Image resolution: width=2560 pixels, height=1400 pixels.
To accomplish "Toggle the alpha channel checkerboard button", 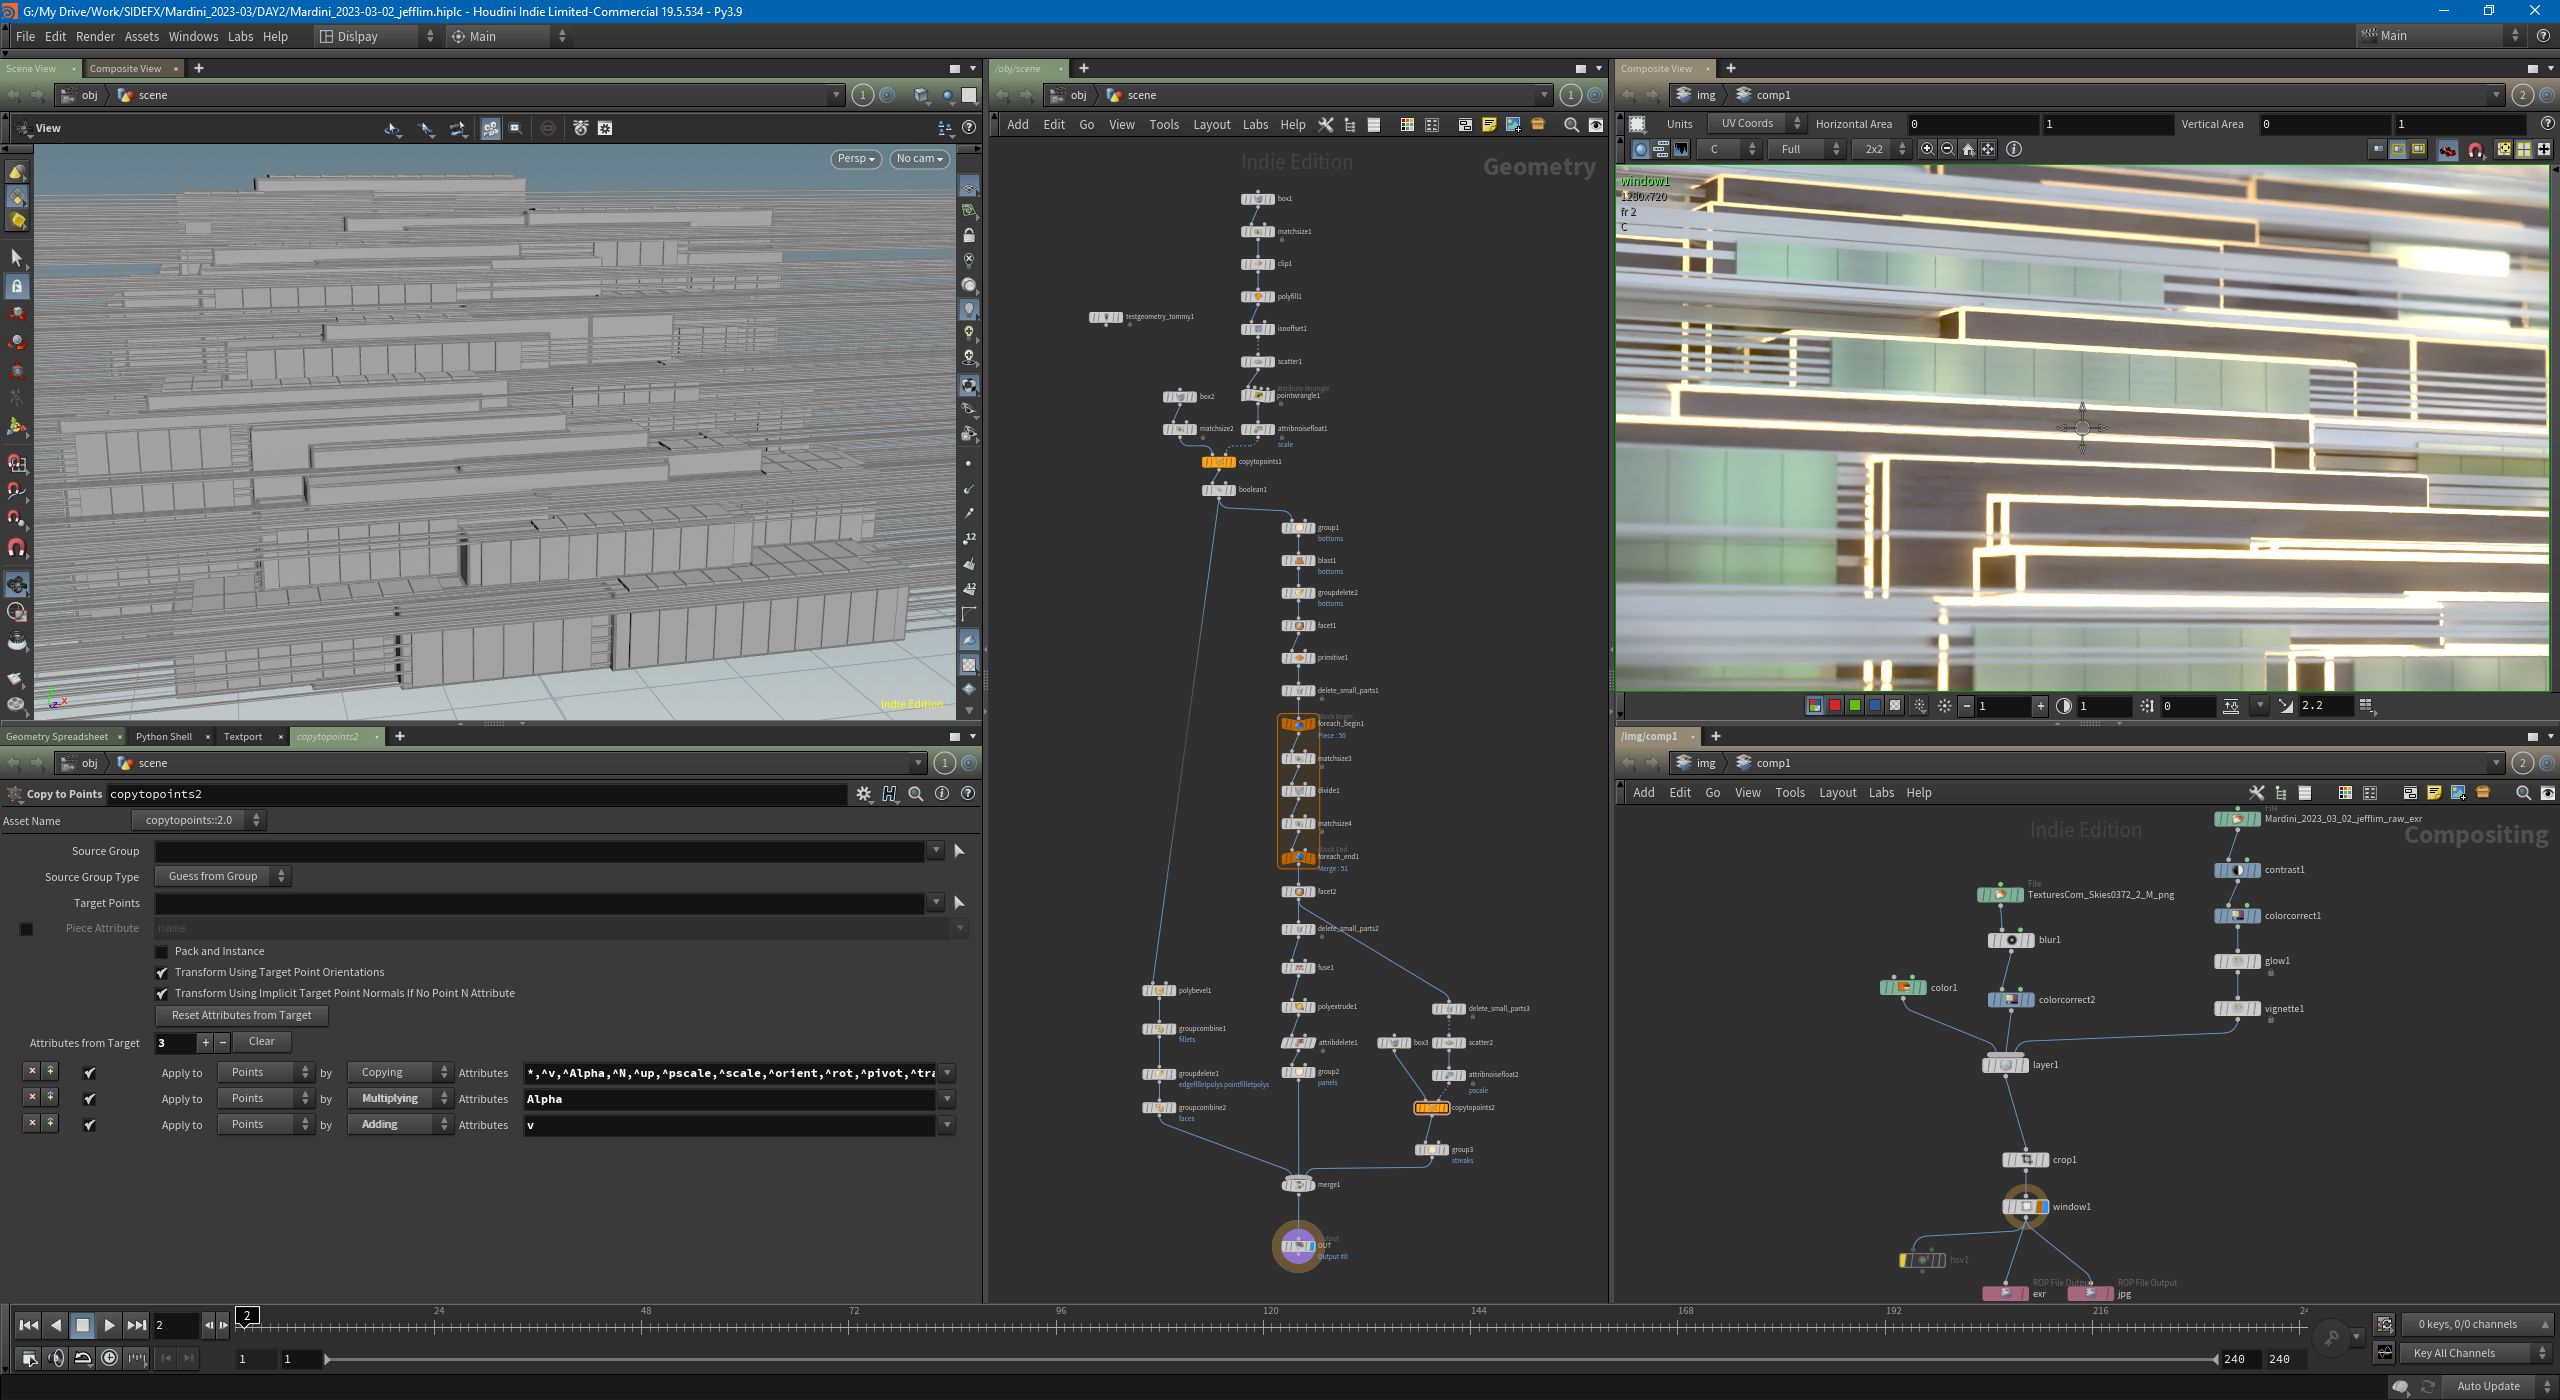I will (x=1894, y=706).
